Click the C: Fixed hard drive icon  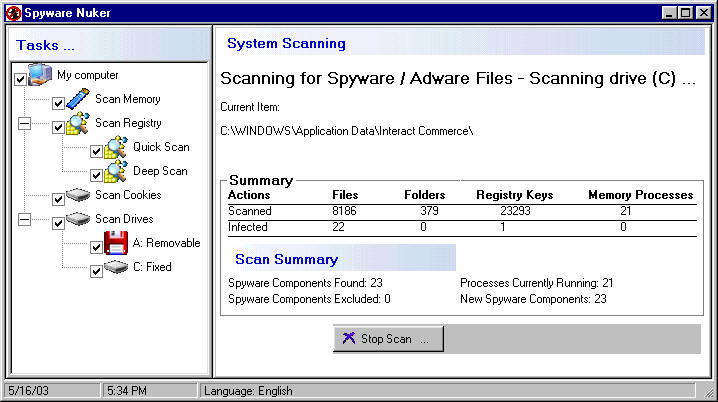click(x=116, y=266)
